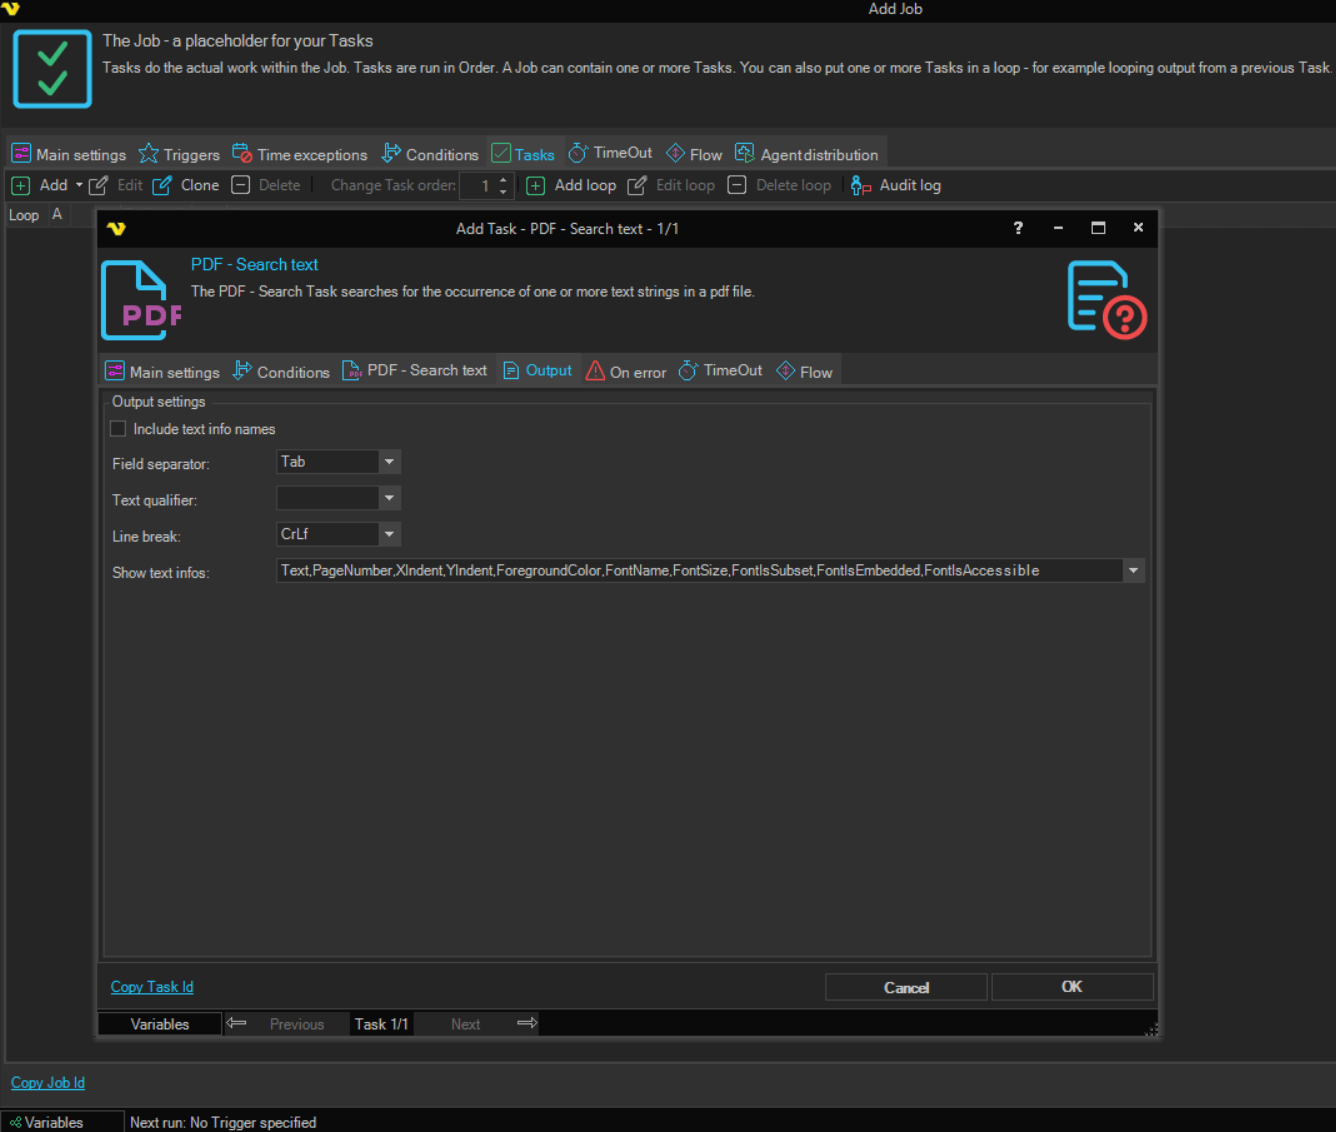Expand the Show text infos dropdown
The image size is (1336, 1132).
pyautogui.click(x=1133, y=570)
